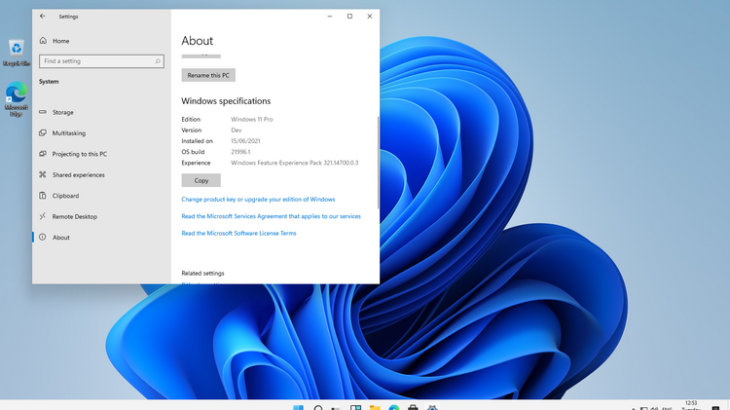
Task: Click the 'Windows specifications' heading
Action: pos(226,101)
